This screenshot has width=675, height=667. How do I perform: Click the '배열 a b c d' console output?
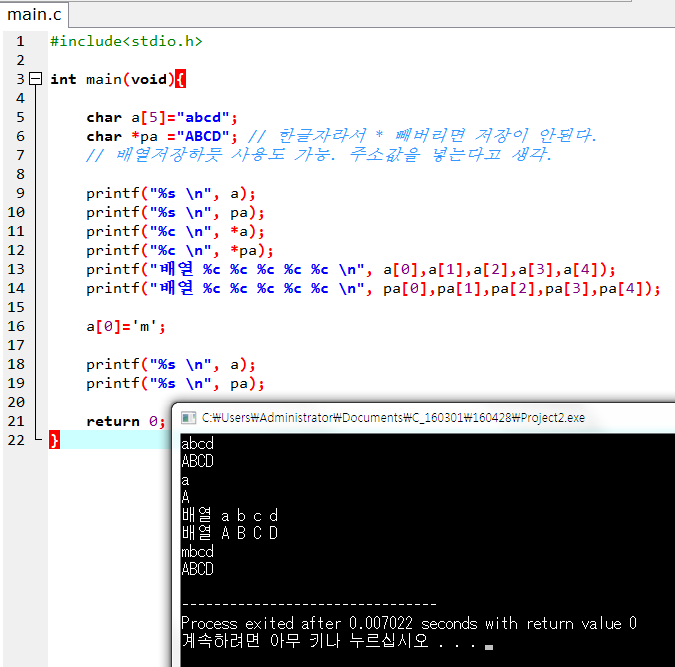[230, 515]
